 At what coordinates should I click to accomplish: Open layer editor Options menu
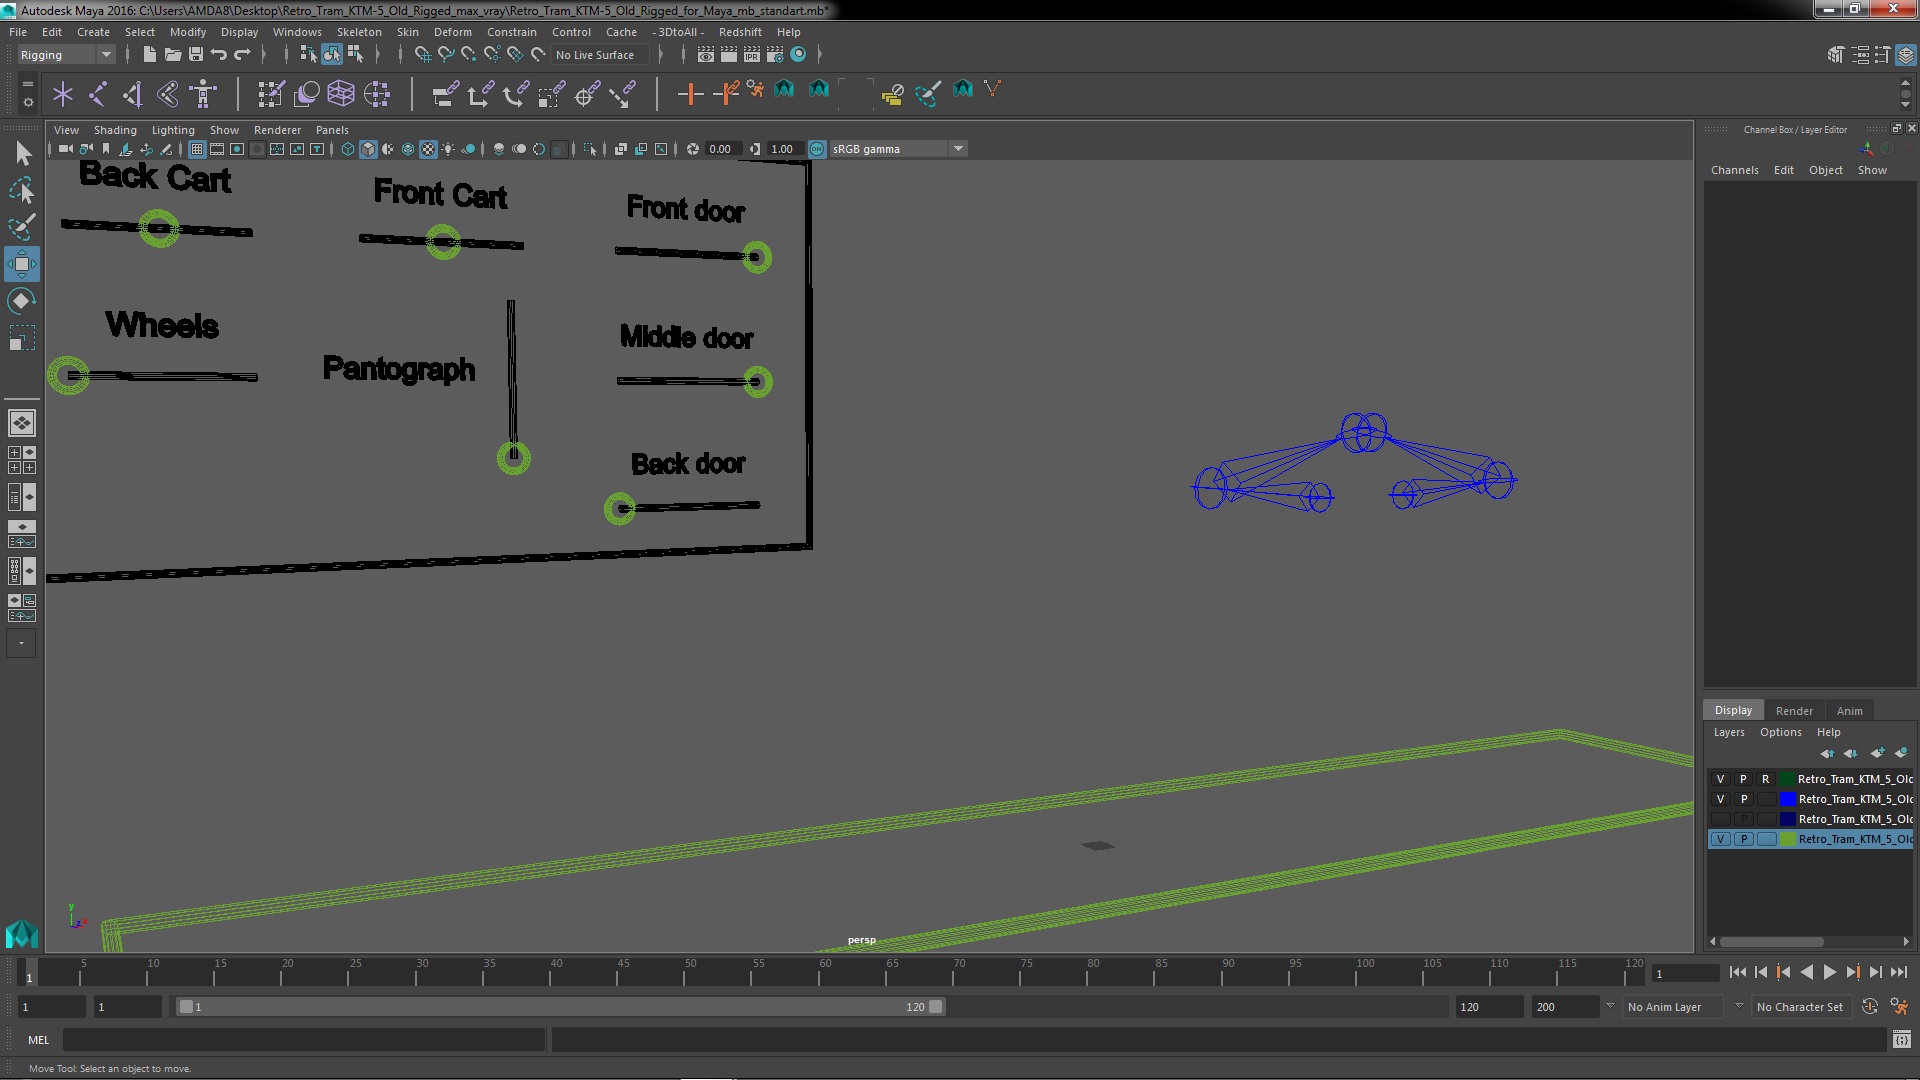coord(1780,732)
